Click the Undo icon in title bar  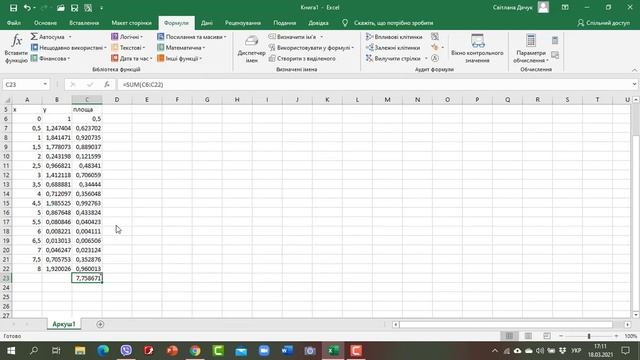point(27,7)
